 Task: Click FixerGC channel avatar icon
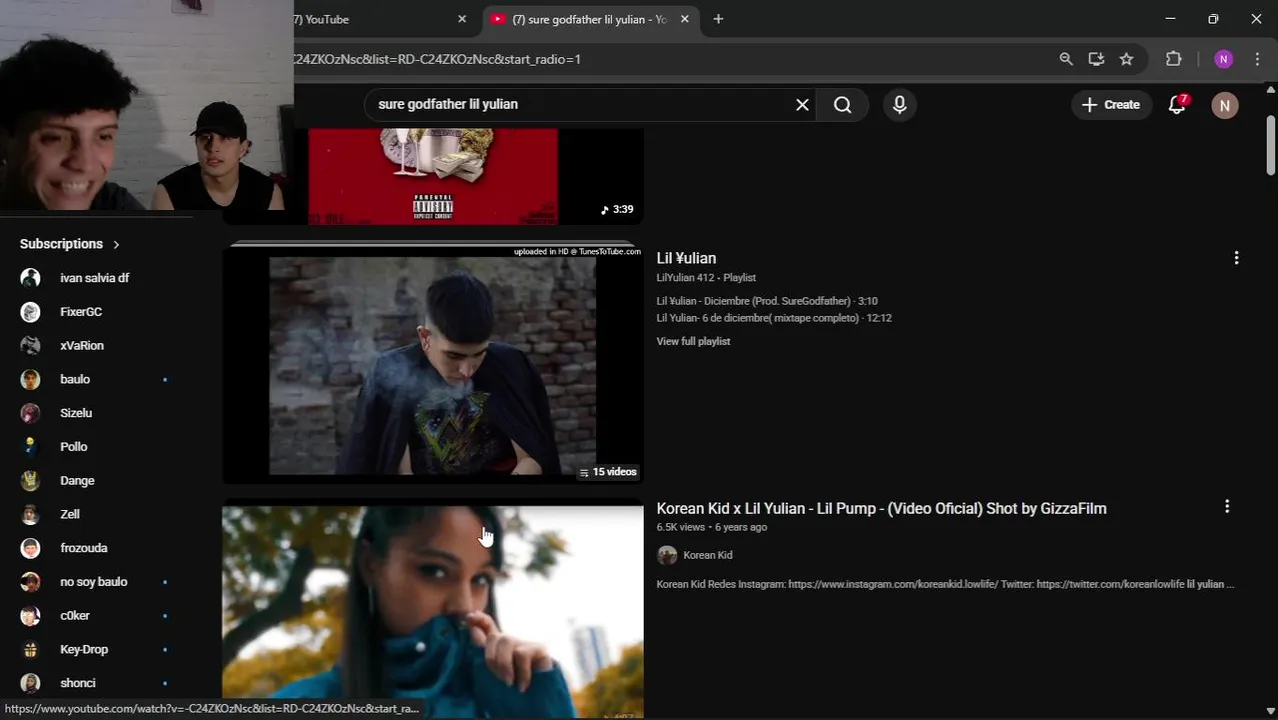coord(31,312)
